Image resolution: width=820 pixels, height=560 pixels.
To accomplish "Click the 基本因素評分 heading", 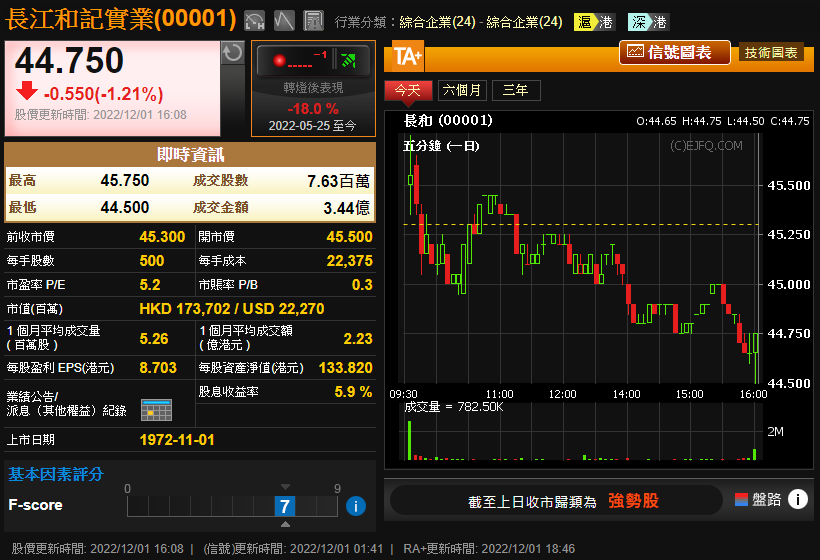I will (56, 474).
